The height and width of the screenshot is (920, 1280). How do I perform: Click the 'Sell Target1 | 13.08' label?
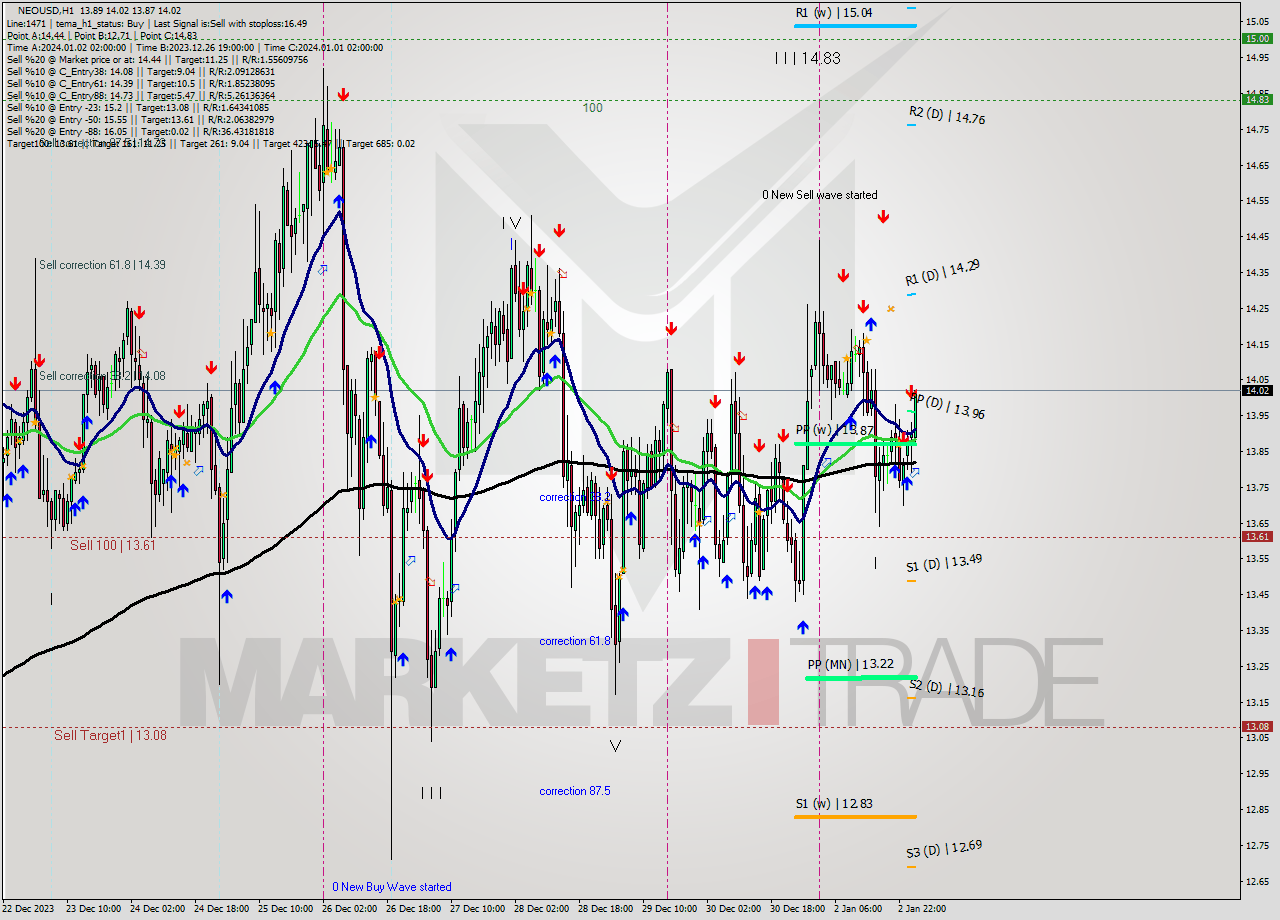click(110, 735)
